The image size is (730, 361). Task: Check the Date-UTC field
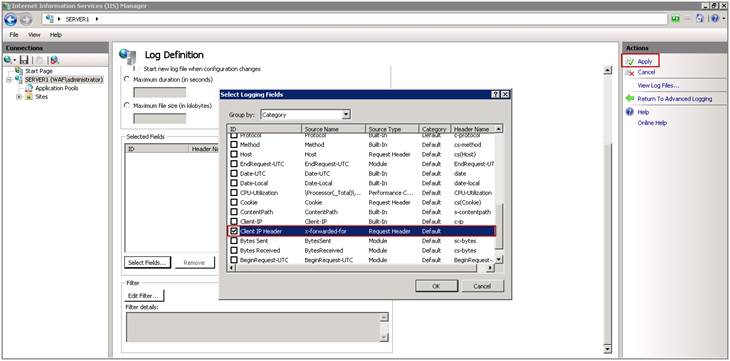[234, 174]
